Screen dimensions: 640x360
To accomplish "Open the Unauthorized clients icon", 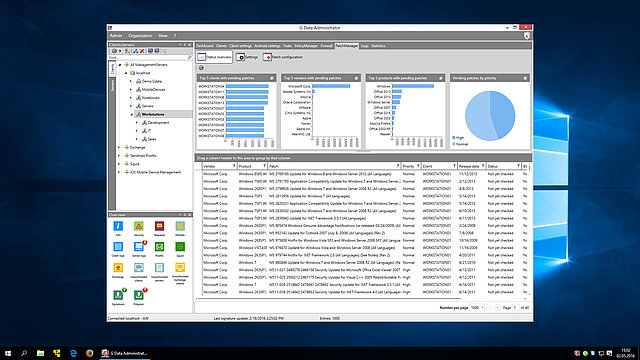I will [139, 267].
